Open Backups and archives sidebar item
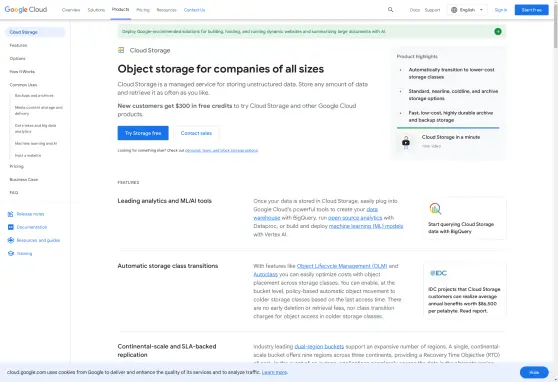This screenshot has width=558, height=382. [34, 95]
